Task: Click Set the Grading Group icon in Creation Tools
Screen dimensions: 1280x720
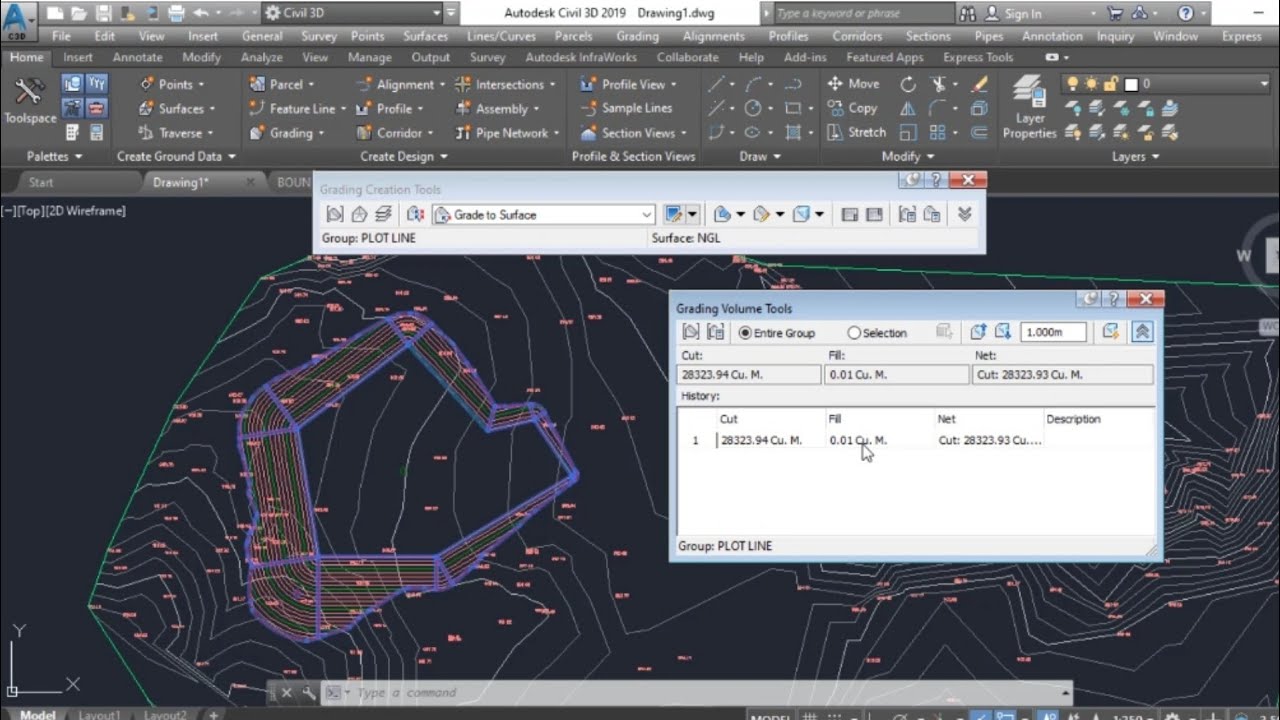Action: (335, 214)
